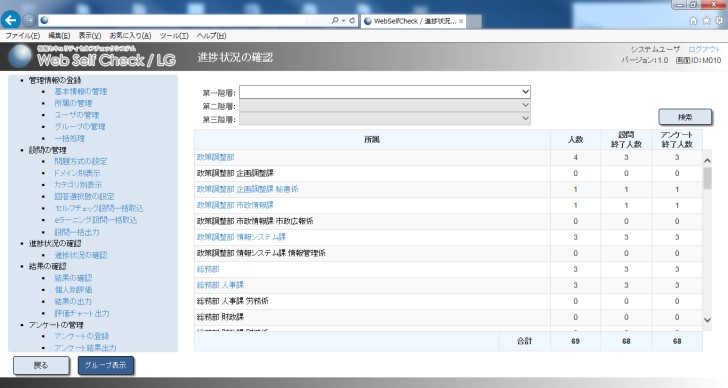Open 基本情報の管理 in sidebar
Image resolution: width=728 pixels, height=388 pixels.
click(81, 91)
